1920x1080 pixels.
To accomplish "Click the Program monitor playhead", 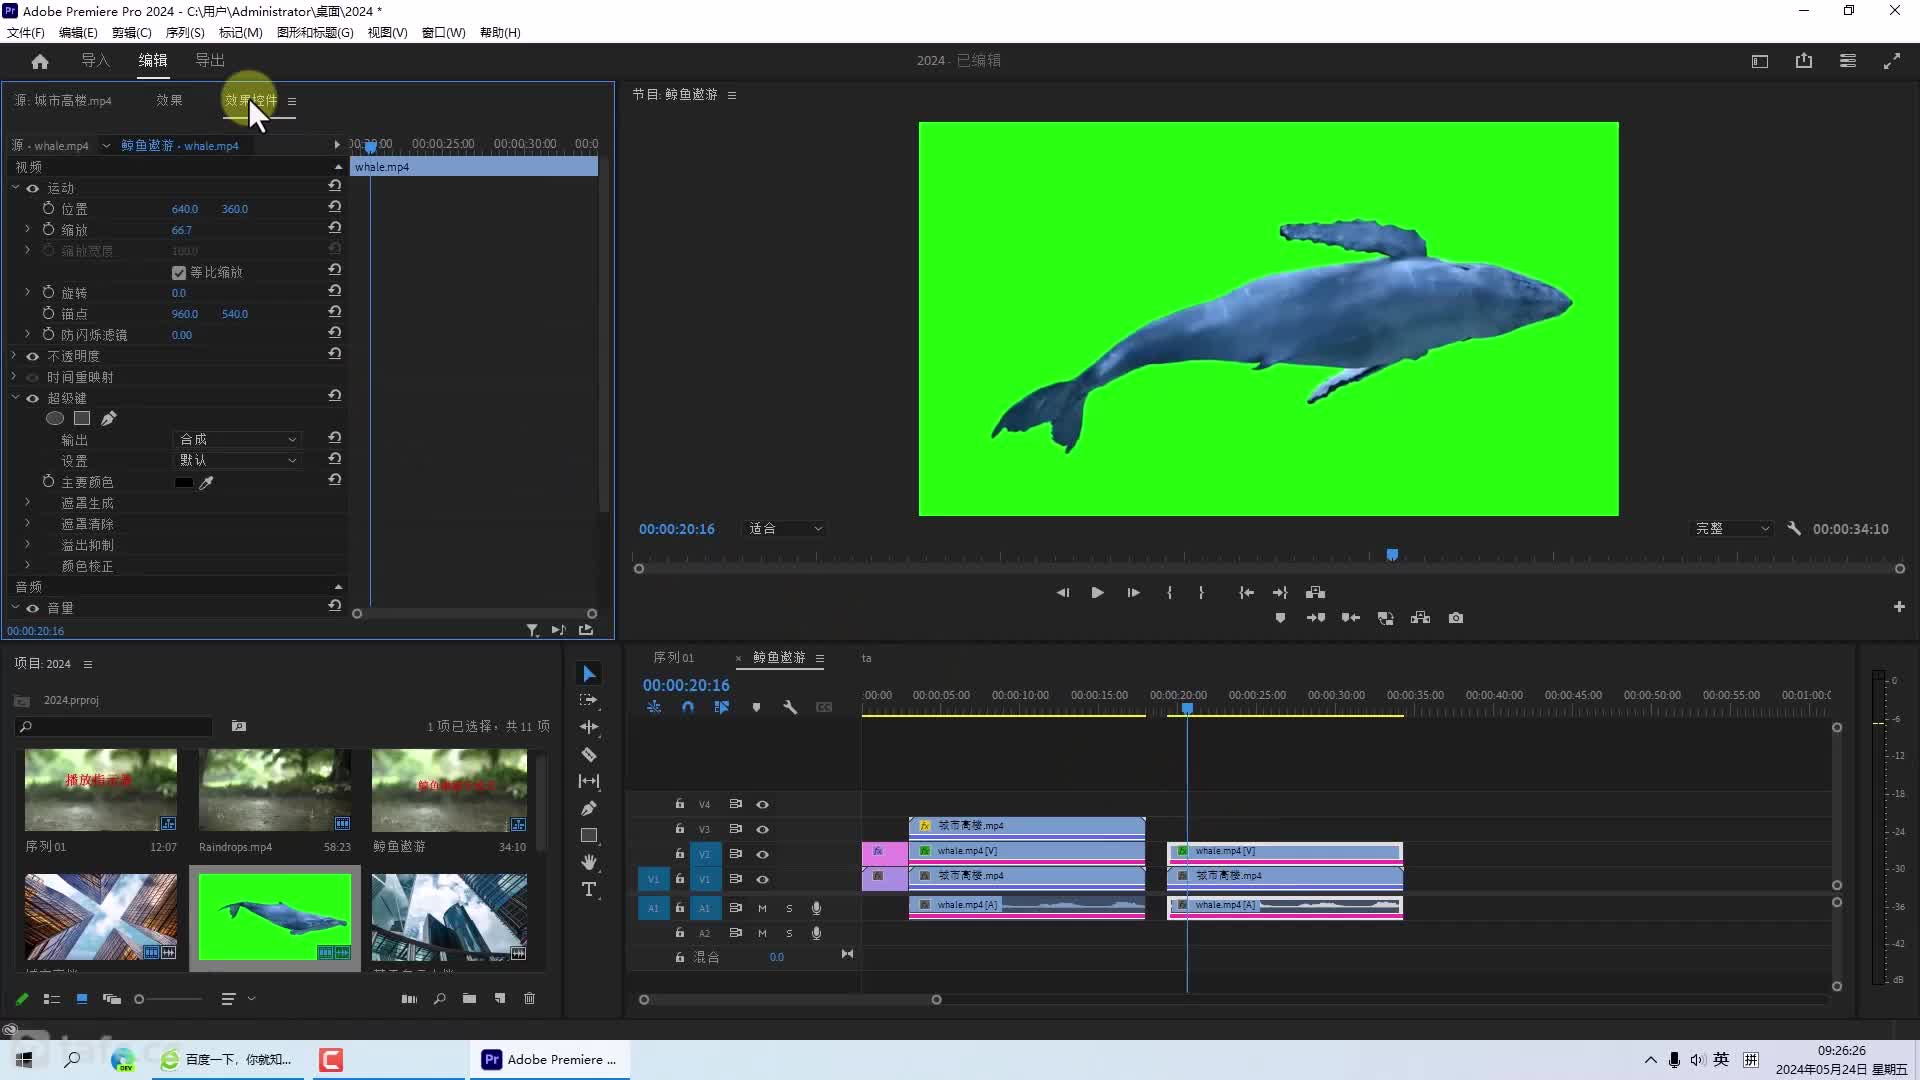I will pos(1392,554).
